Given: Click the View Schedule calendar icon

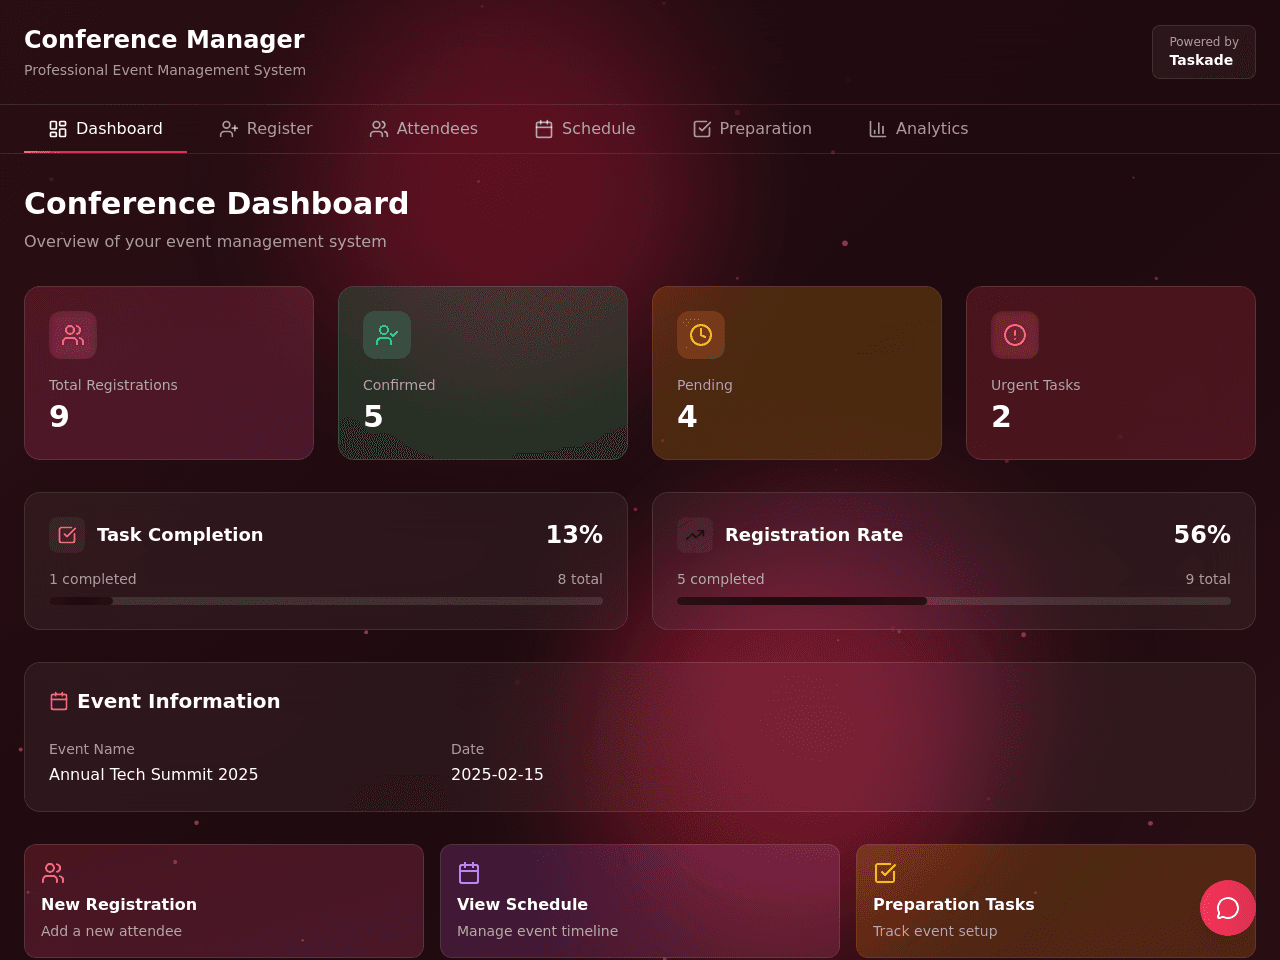Looking at the screenshot, I should 469,873.
